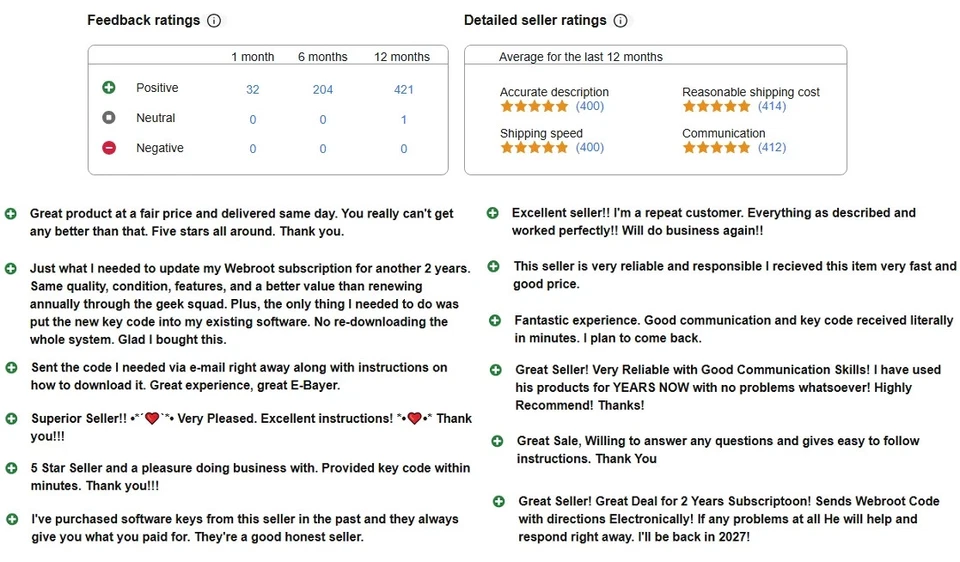Click Reasonable shipping cost count (414)
The image size is (960, 562).
[x=772, y=106]
